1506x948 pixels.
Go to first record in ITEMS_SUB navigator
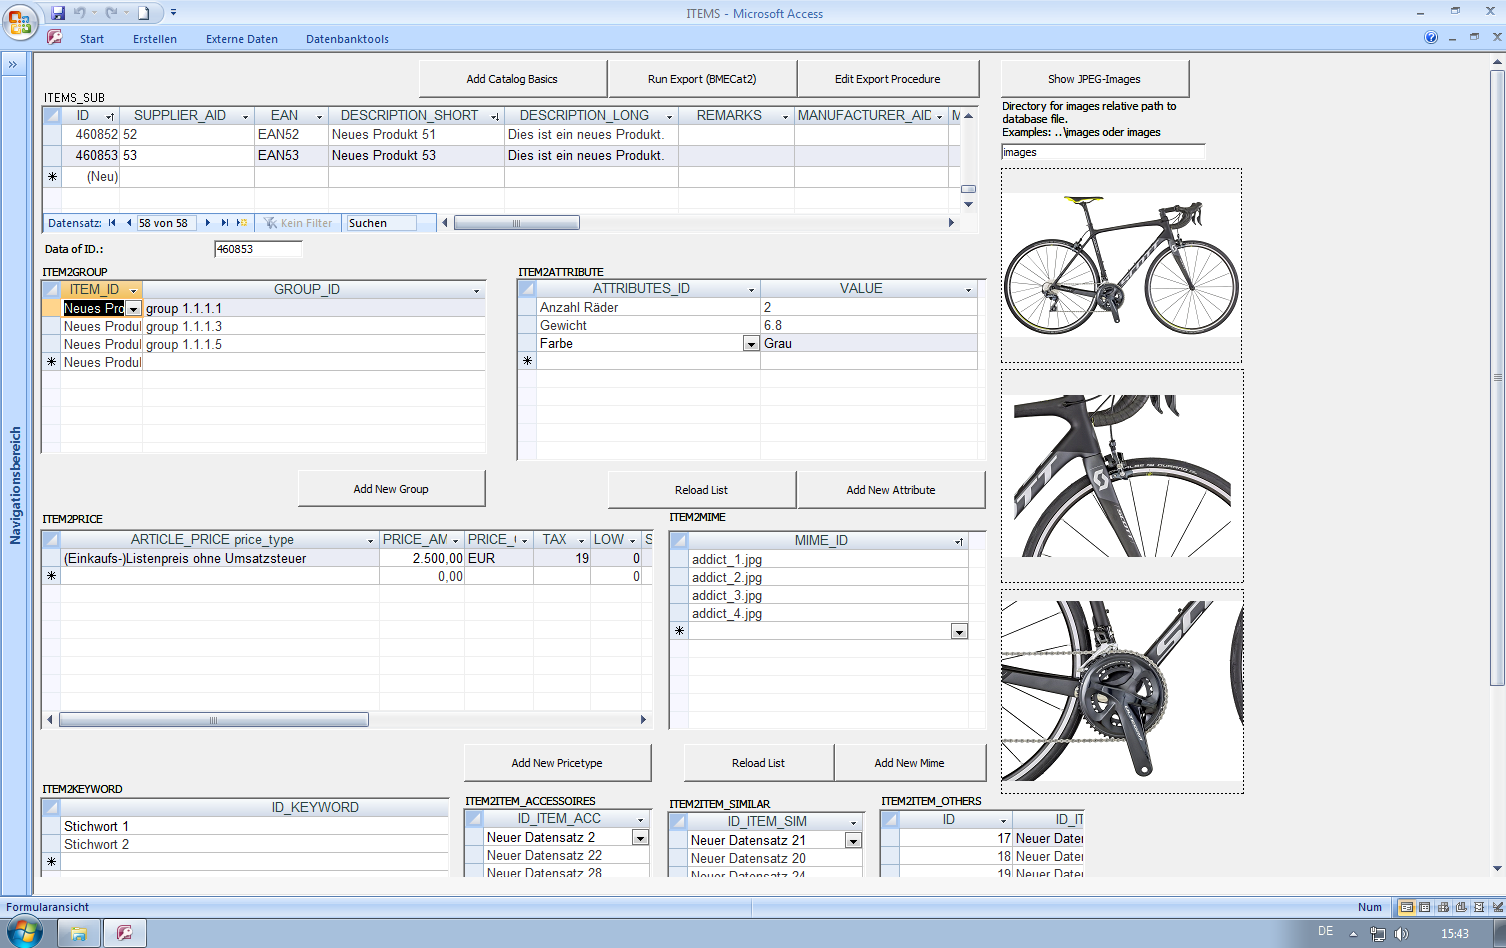click(x=112, y=223)
